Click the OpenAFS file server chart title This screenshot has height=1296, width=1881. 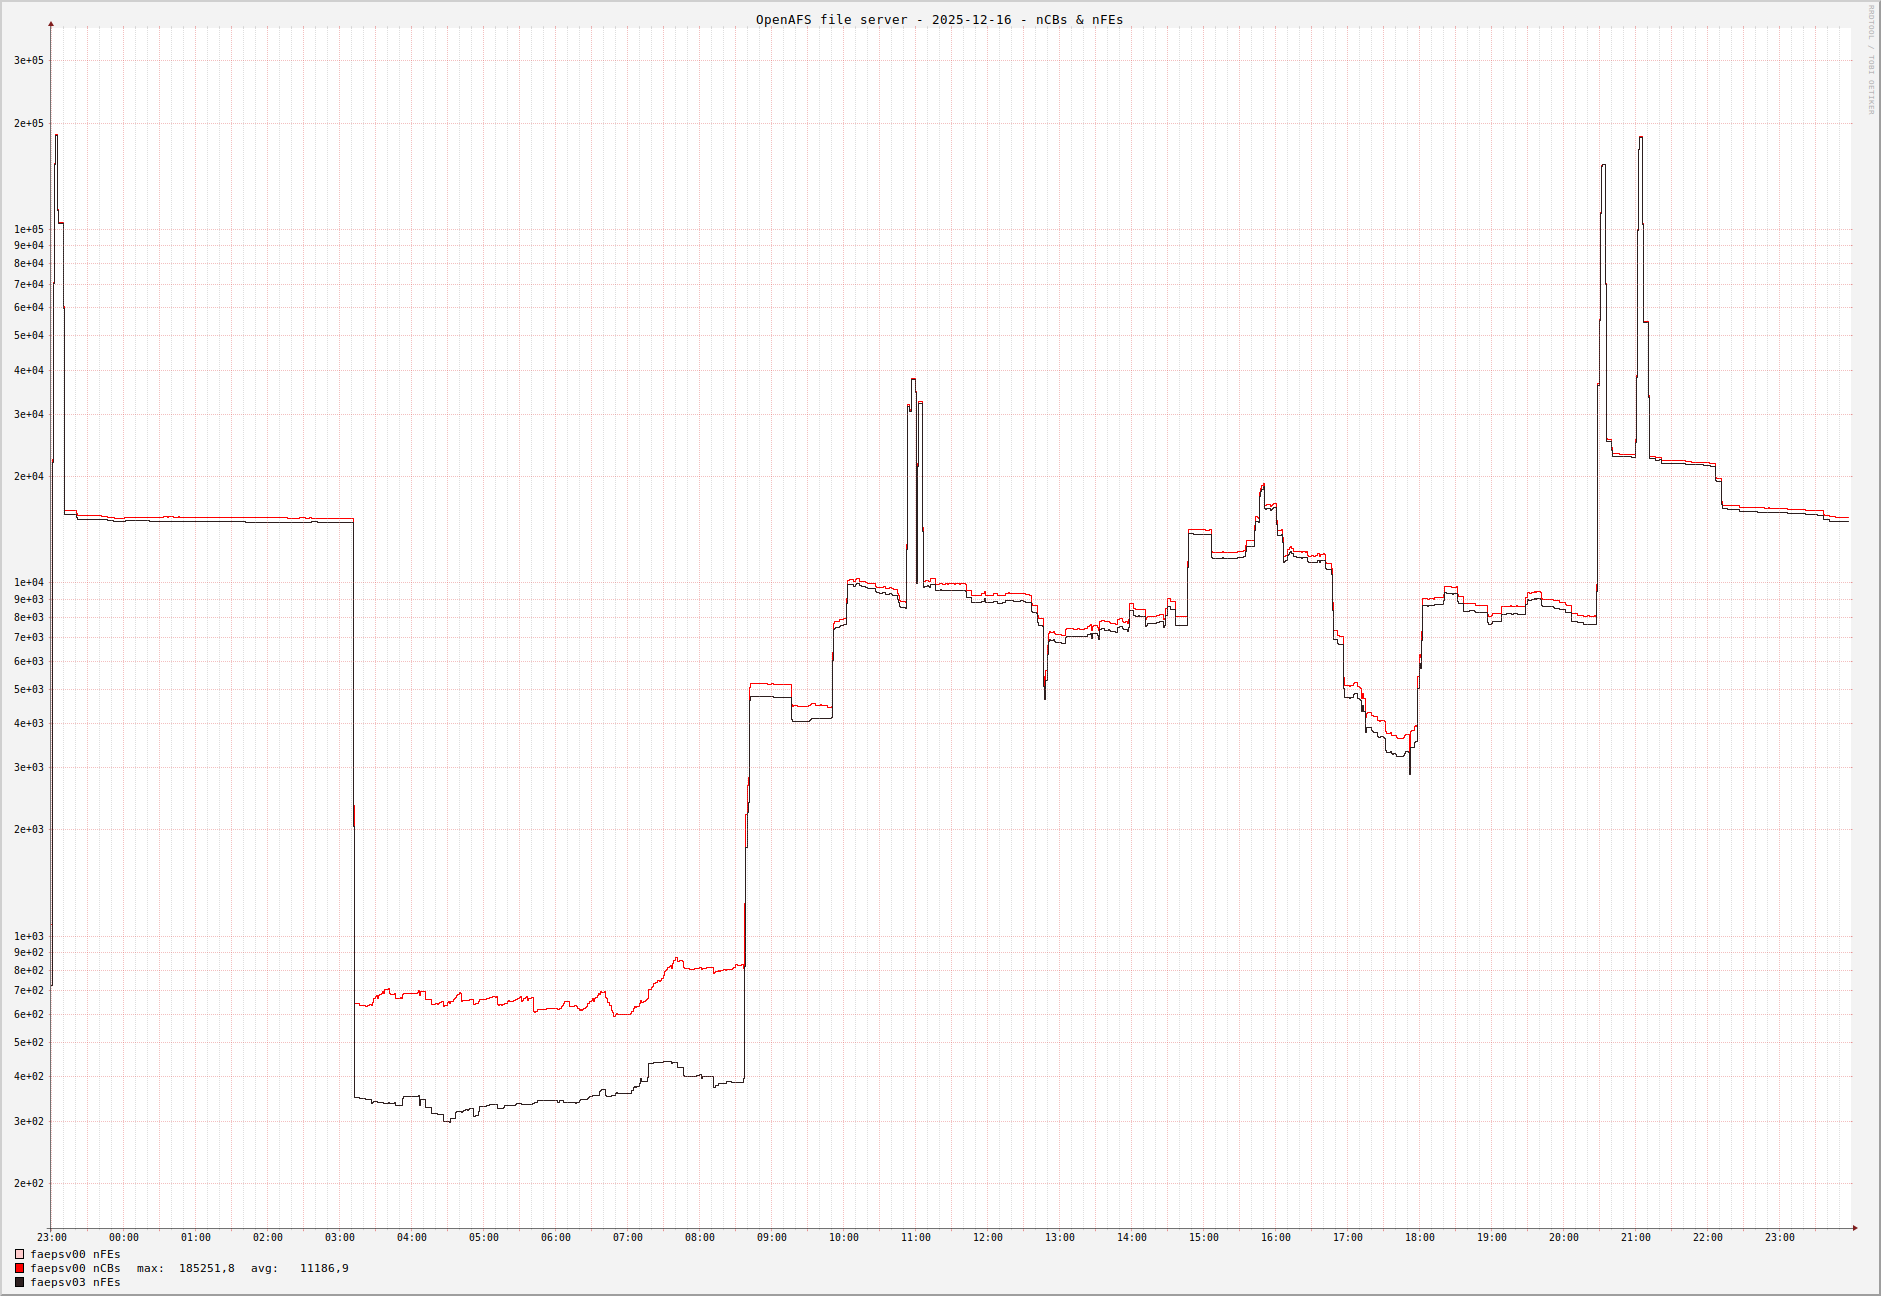point(939,20)
